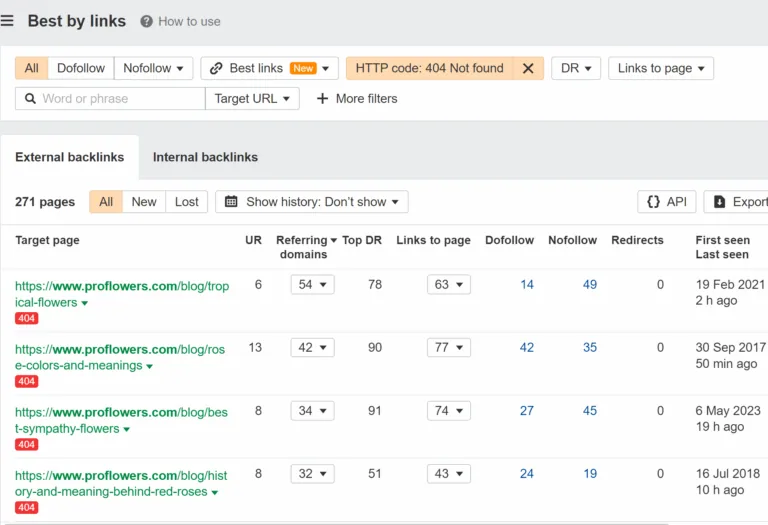
Task: Click the API braces icon
Action: pyautogui.click(x=653, y=201)
